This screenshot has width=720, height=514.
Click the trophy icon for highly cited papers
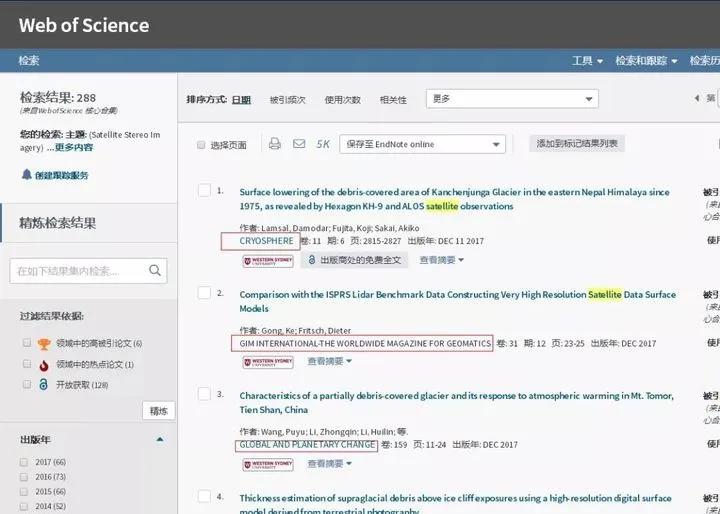(x=44, y=344)
